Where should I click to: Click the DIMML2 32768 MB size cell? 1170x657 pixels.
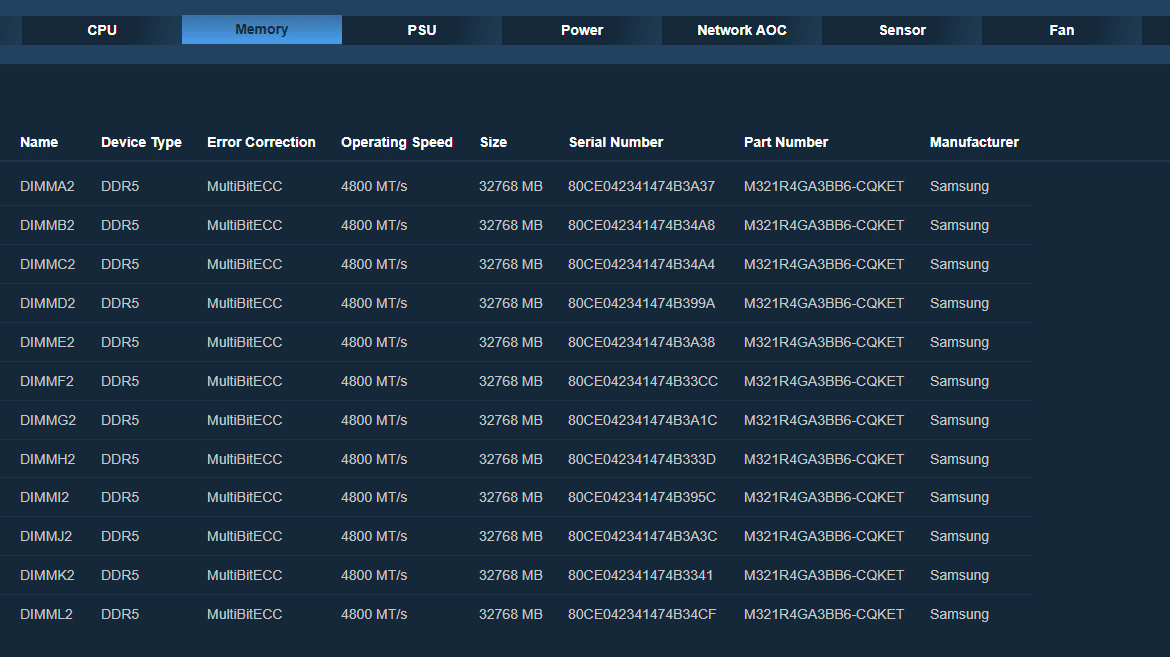(510, 614)
